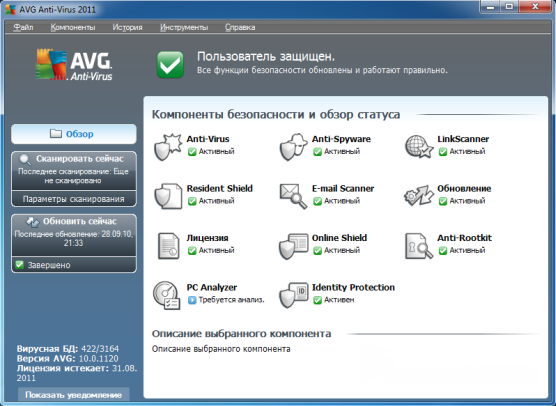
Task: Open the PC Analyzer gauge icon
Action: click(x=167, y=295)
